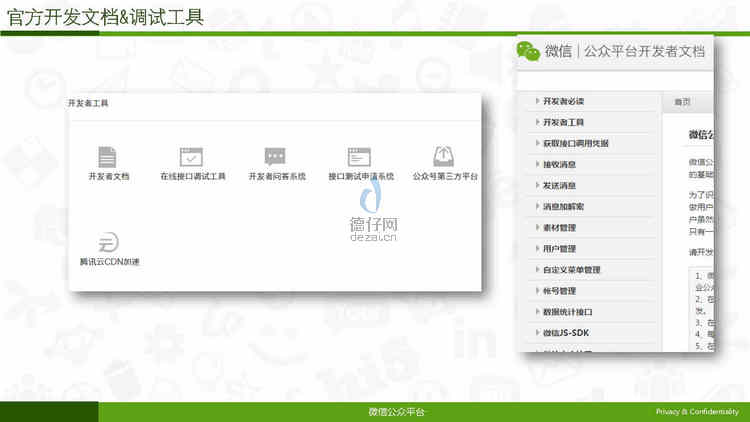The height and width of the screenshot is (422, 750).
Task: Click the slide title 官方开发文档&调试工具
Action: pyautogui.click(x=105, y=17)
